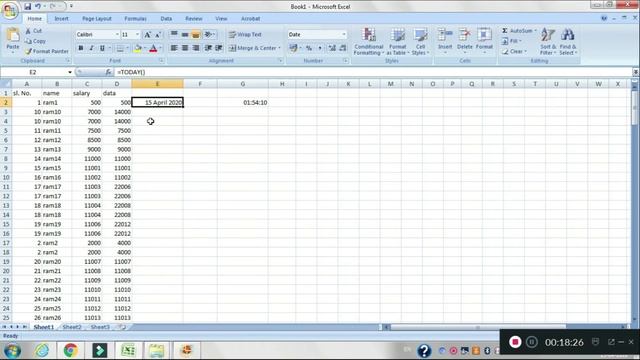Click the Delete cells button
The height and width of the screenshot is (360, 640).
pyautogui.click(x=464, y=40)
